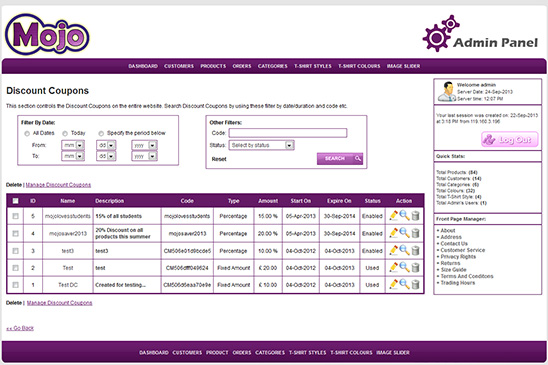Click Delete above the coupons table
The height and width of the screenshot is (365, 548).
point(14,185)
